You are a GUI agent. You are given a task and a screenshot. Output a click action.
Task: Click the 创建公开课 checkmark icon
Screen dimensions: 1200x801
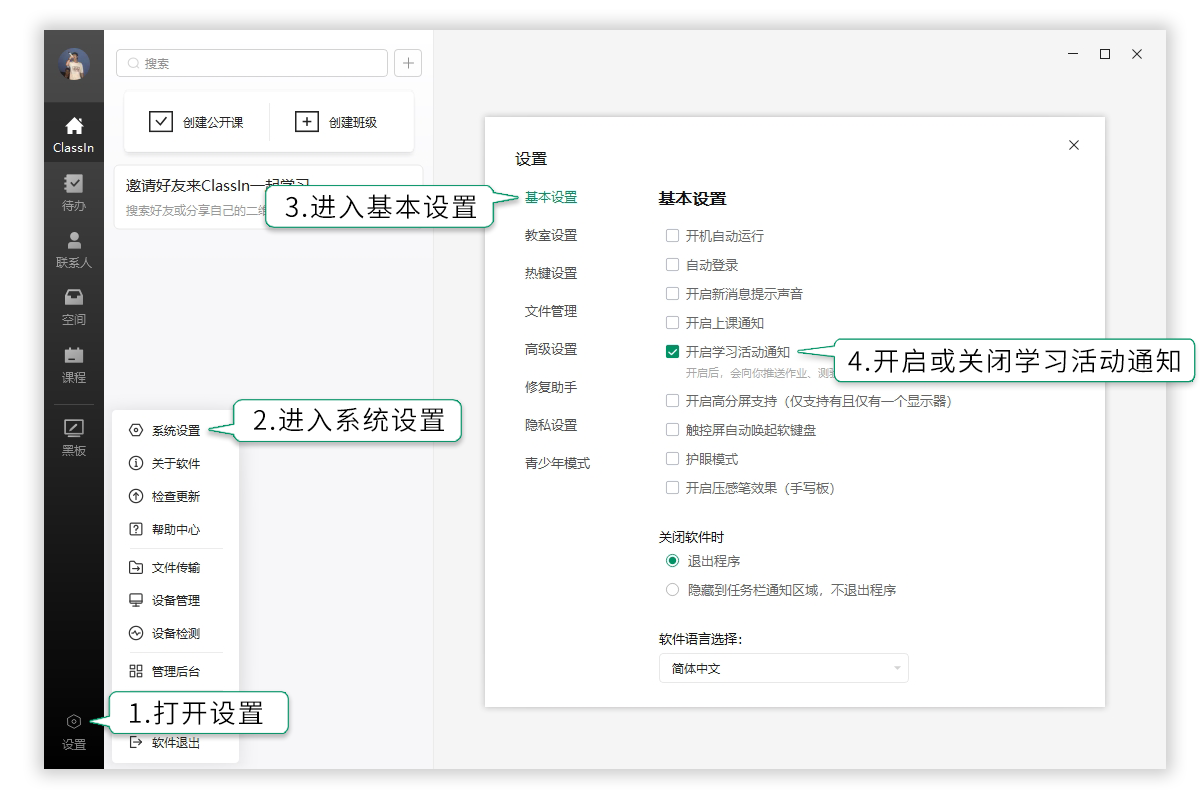pyautogui.click(x=161, y=122)
